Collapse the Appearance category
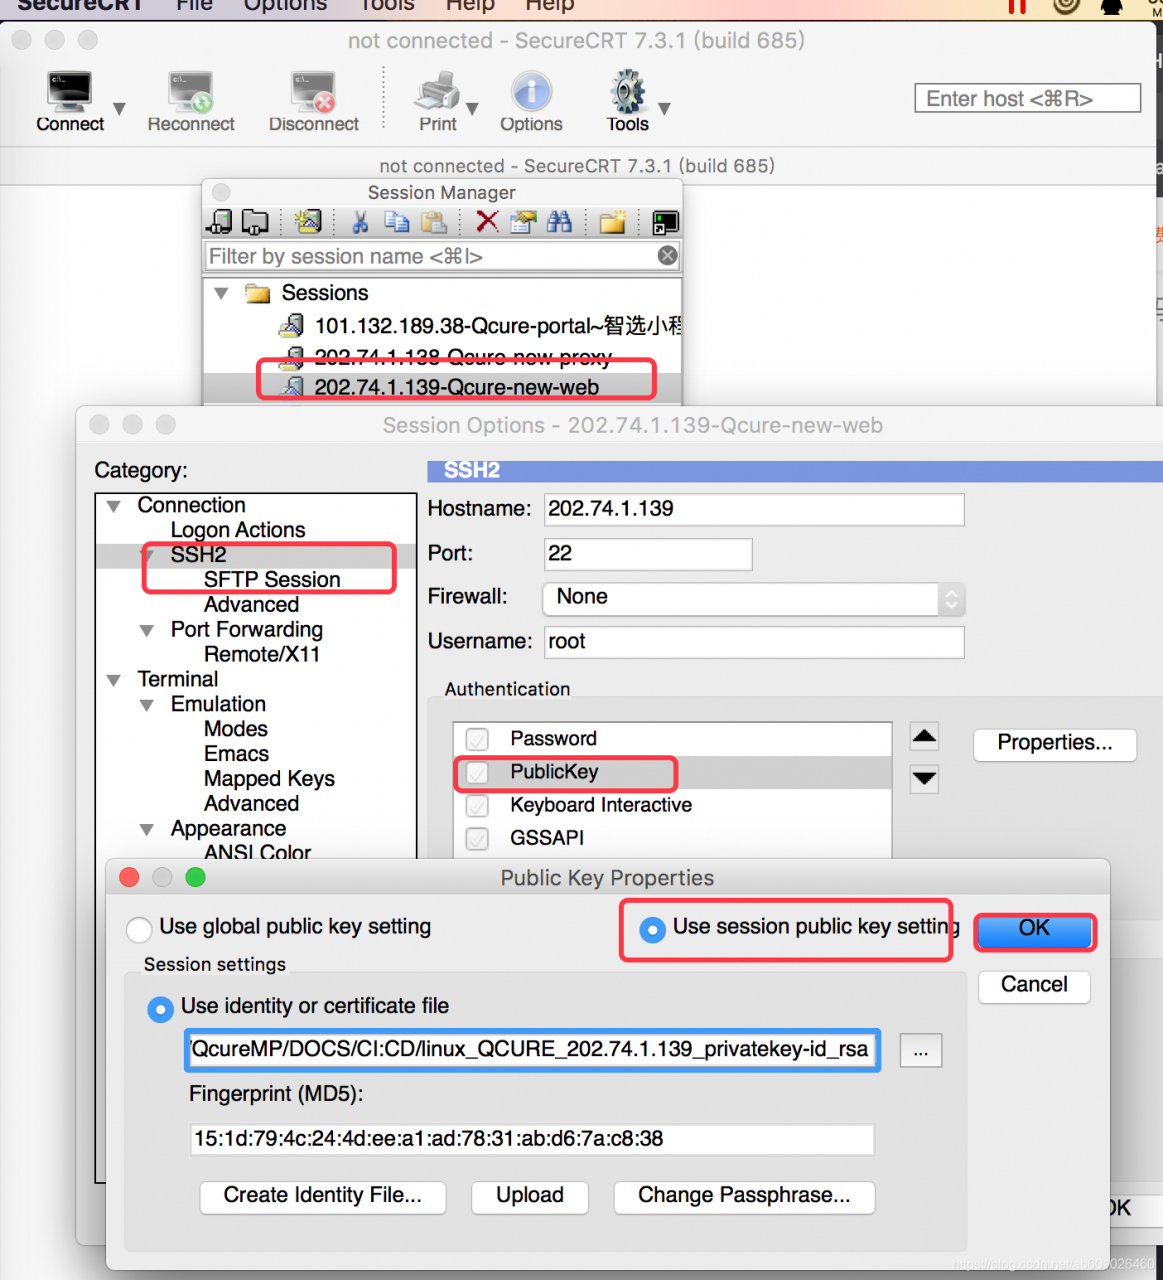This screenshot has width=1163, height=1280. click(x=147, y=830)
